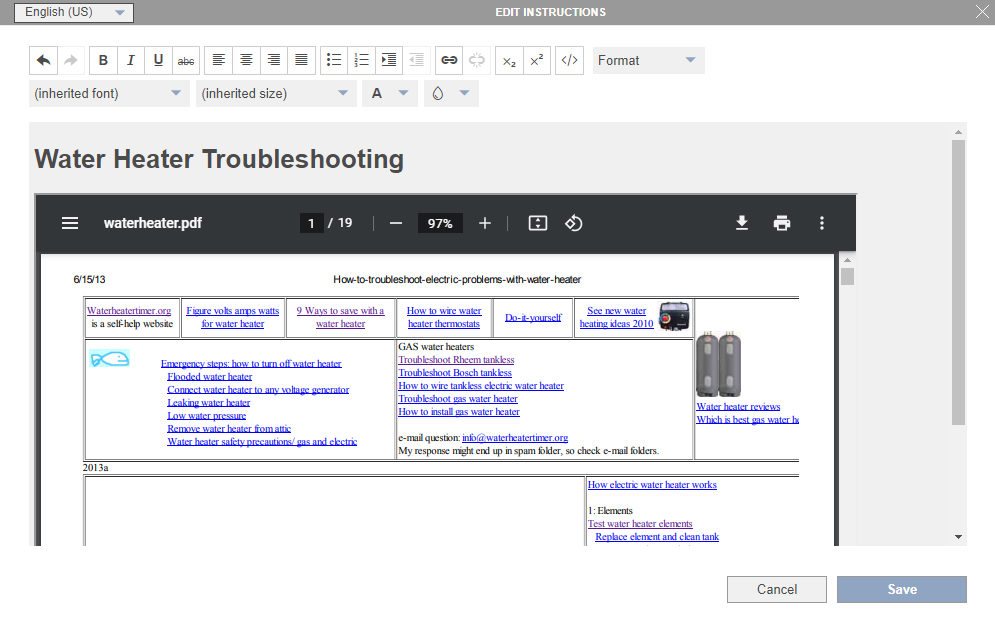Open the source code view icon
Screen dimensions: 995x621
[x=569, y=60]
